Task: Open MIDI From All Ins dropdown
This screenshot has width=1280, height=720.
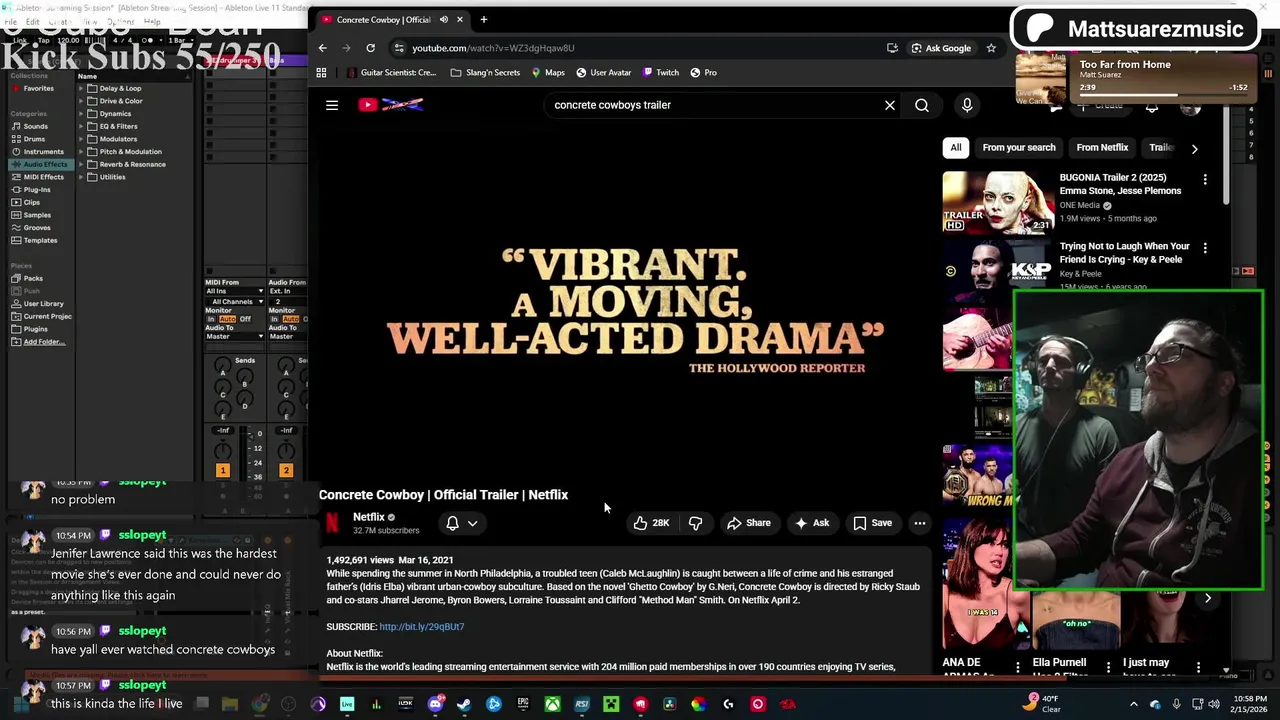Action: [x=235, y=291]
